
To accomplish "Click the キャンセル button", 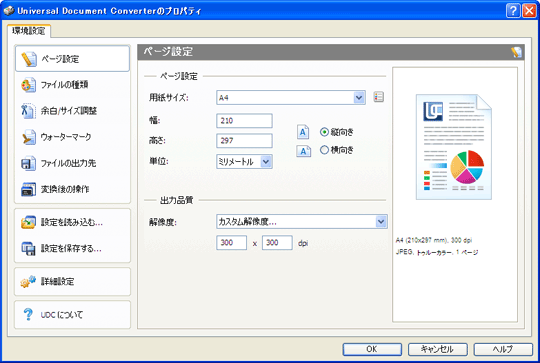I will [437, 349].
